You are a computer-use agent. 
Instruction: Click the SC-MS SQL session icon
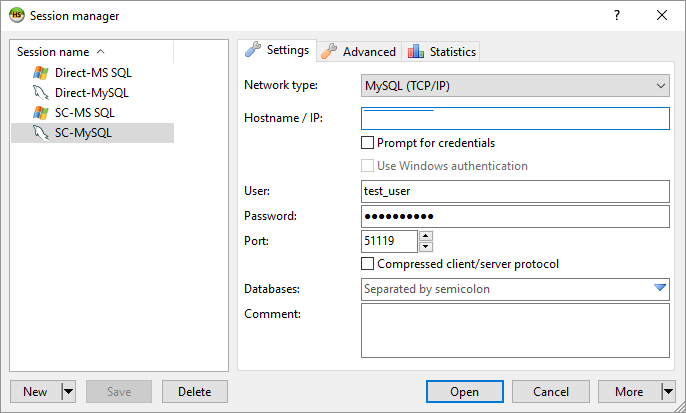tap(41, 112)
